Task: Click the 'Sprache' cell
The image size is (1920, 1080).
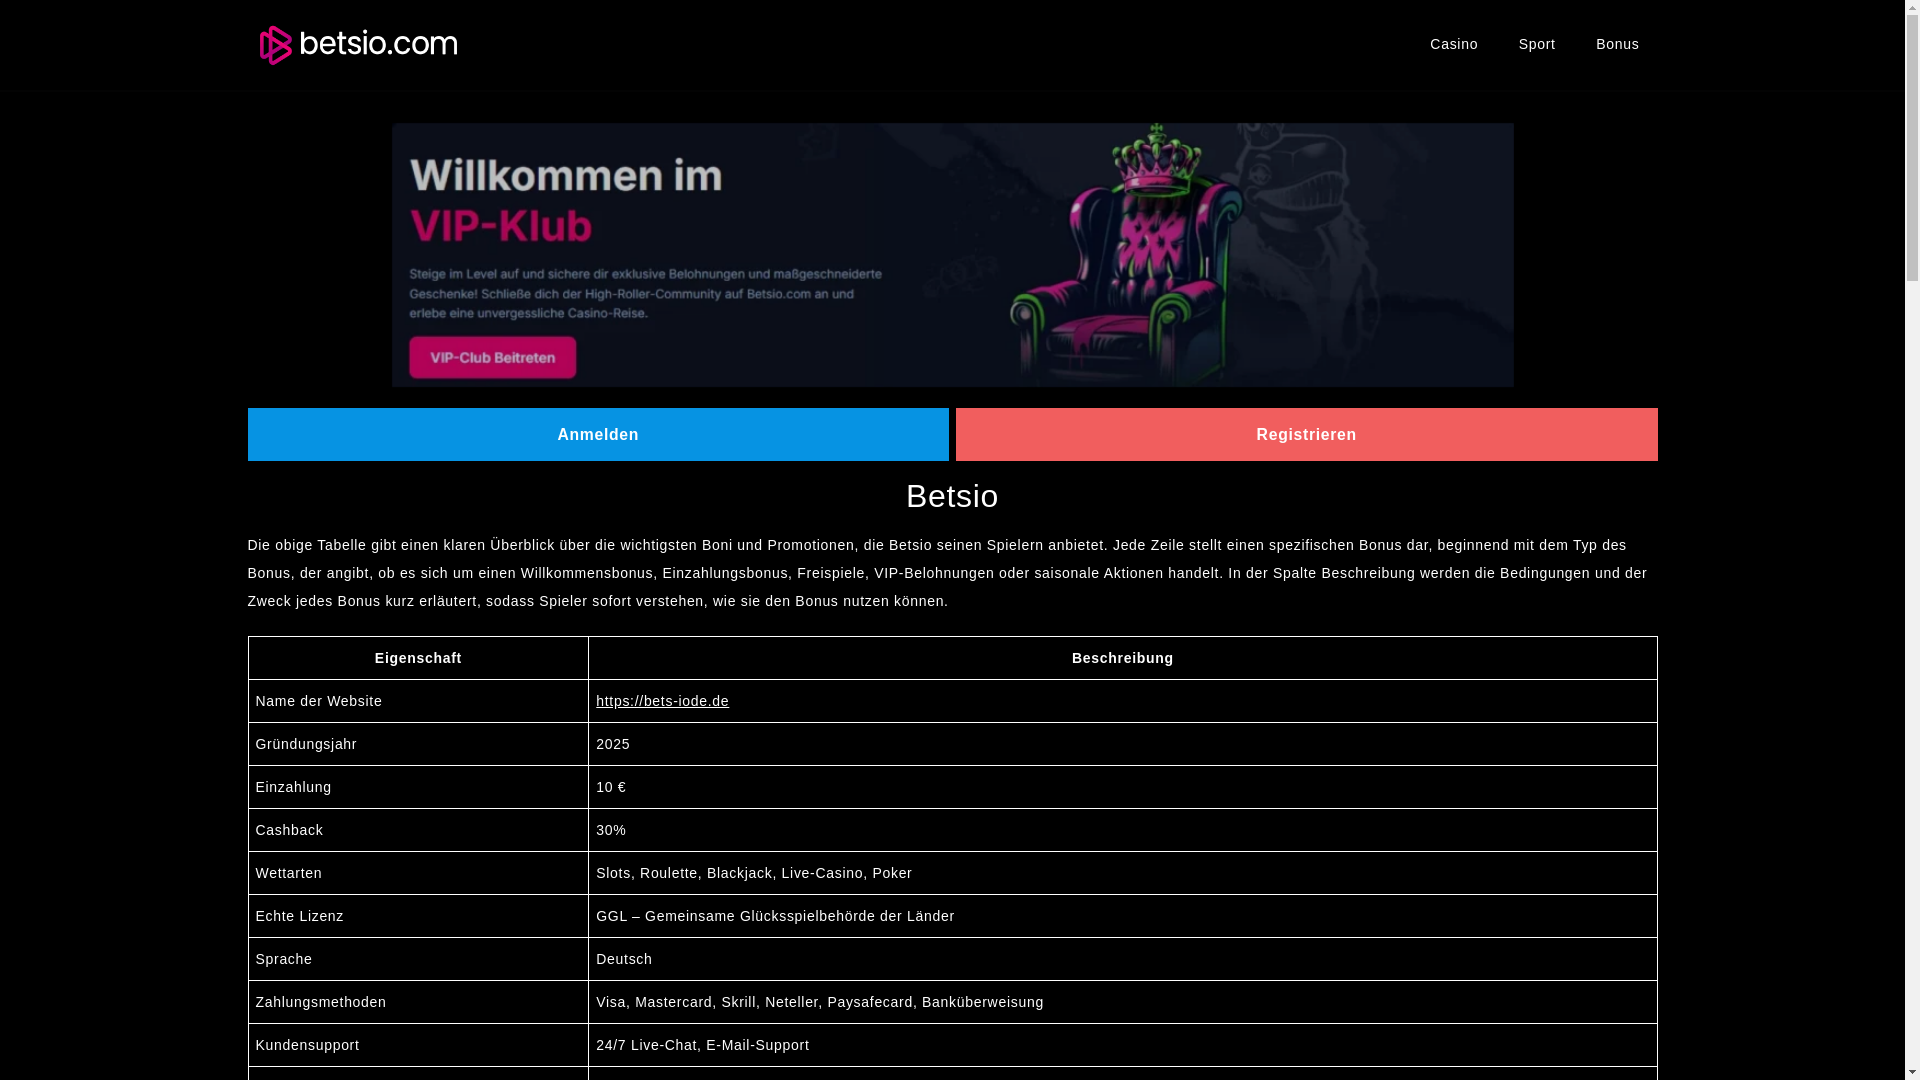Action: pyautogui.click(x=418, y=959)
